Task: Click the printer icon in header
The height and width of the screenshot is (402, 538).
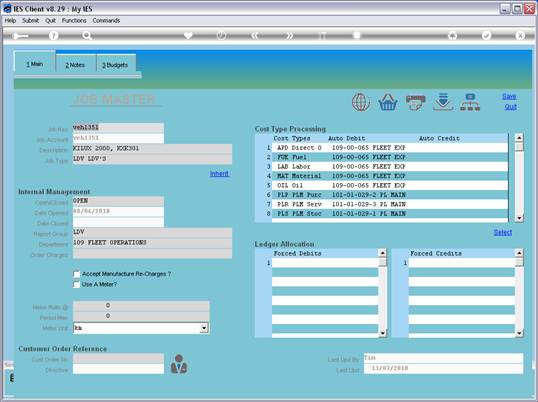Action: [x=416, y=103]
